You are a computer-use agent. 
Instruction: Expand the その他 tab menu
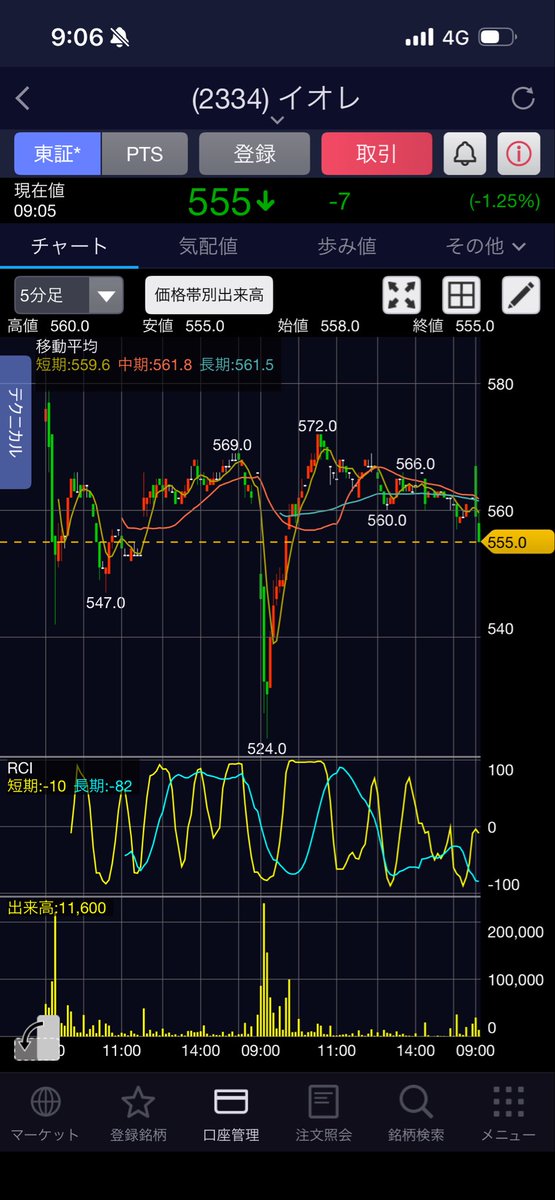[x=485, y=245]
